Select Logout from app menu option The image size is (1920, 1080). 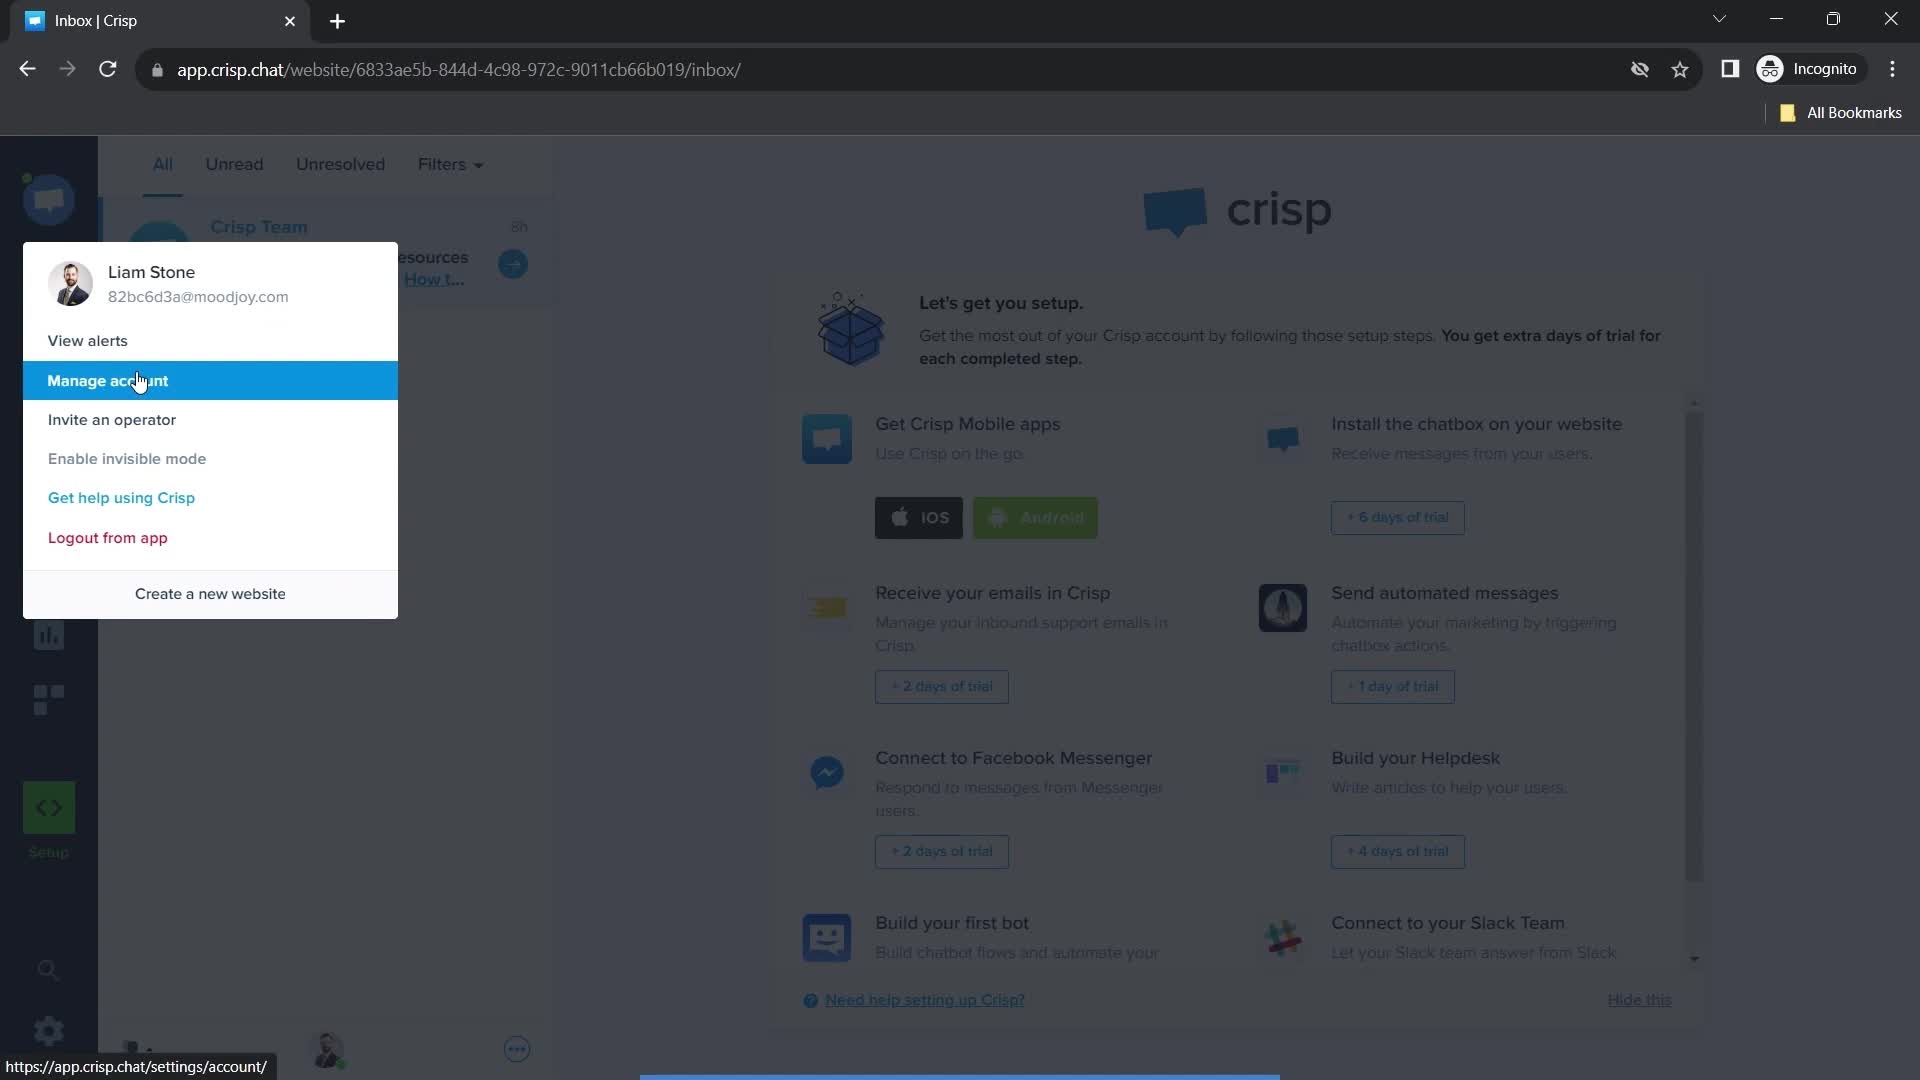click(107, 538)
